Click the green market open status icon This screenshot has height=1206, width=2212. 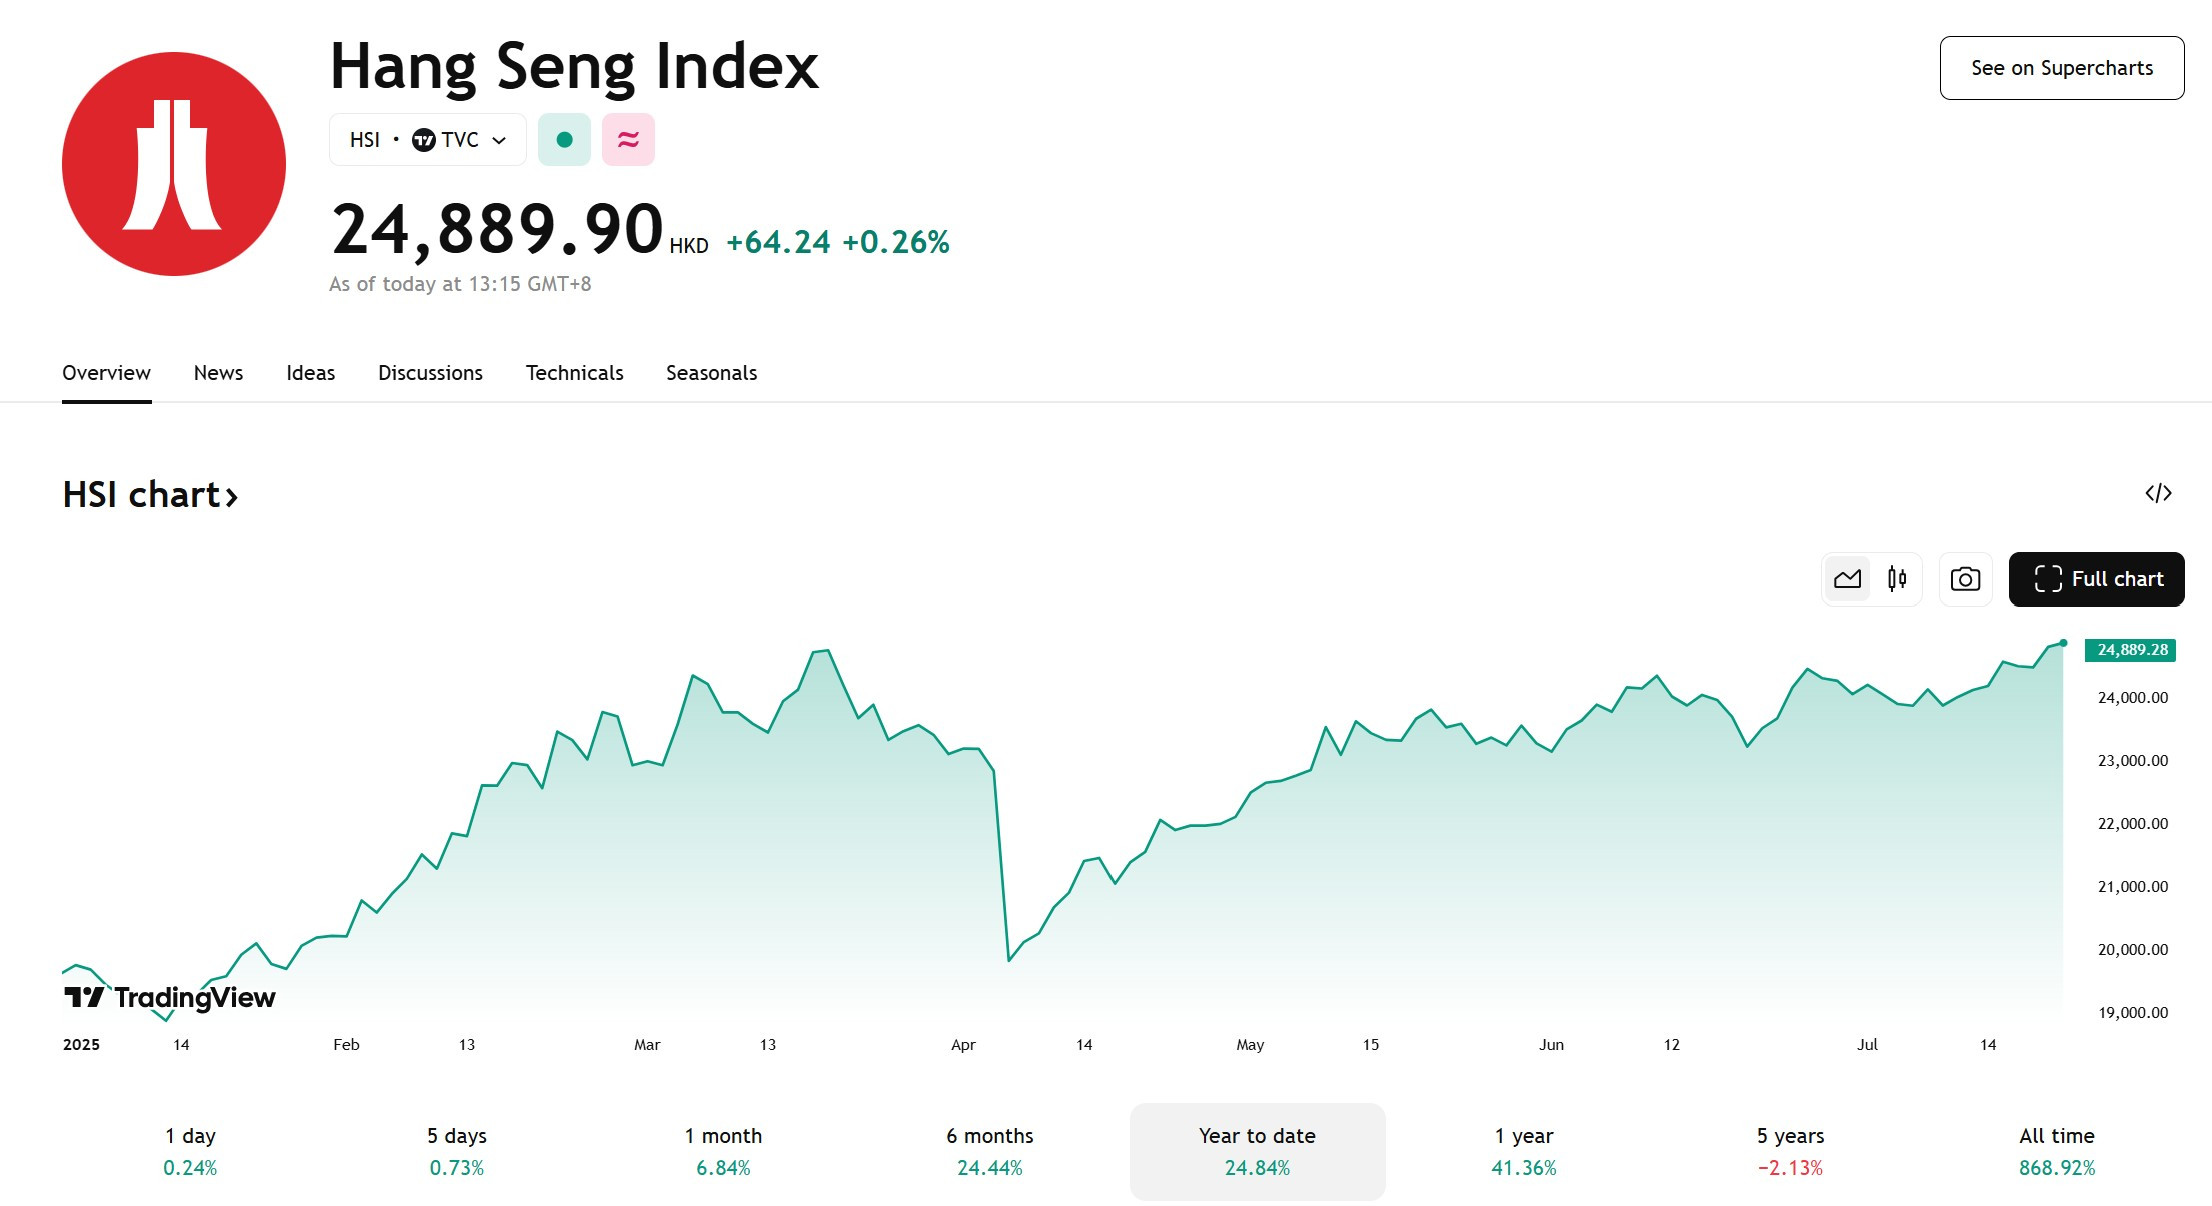point(564,140)
